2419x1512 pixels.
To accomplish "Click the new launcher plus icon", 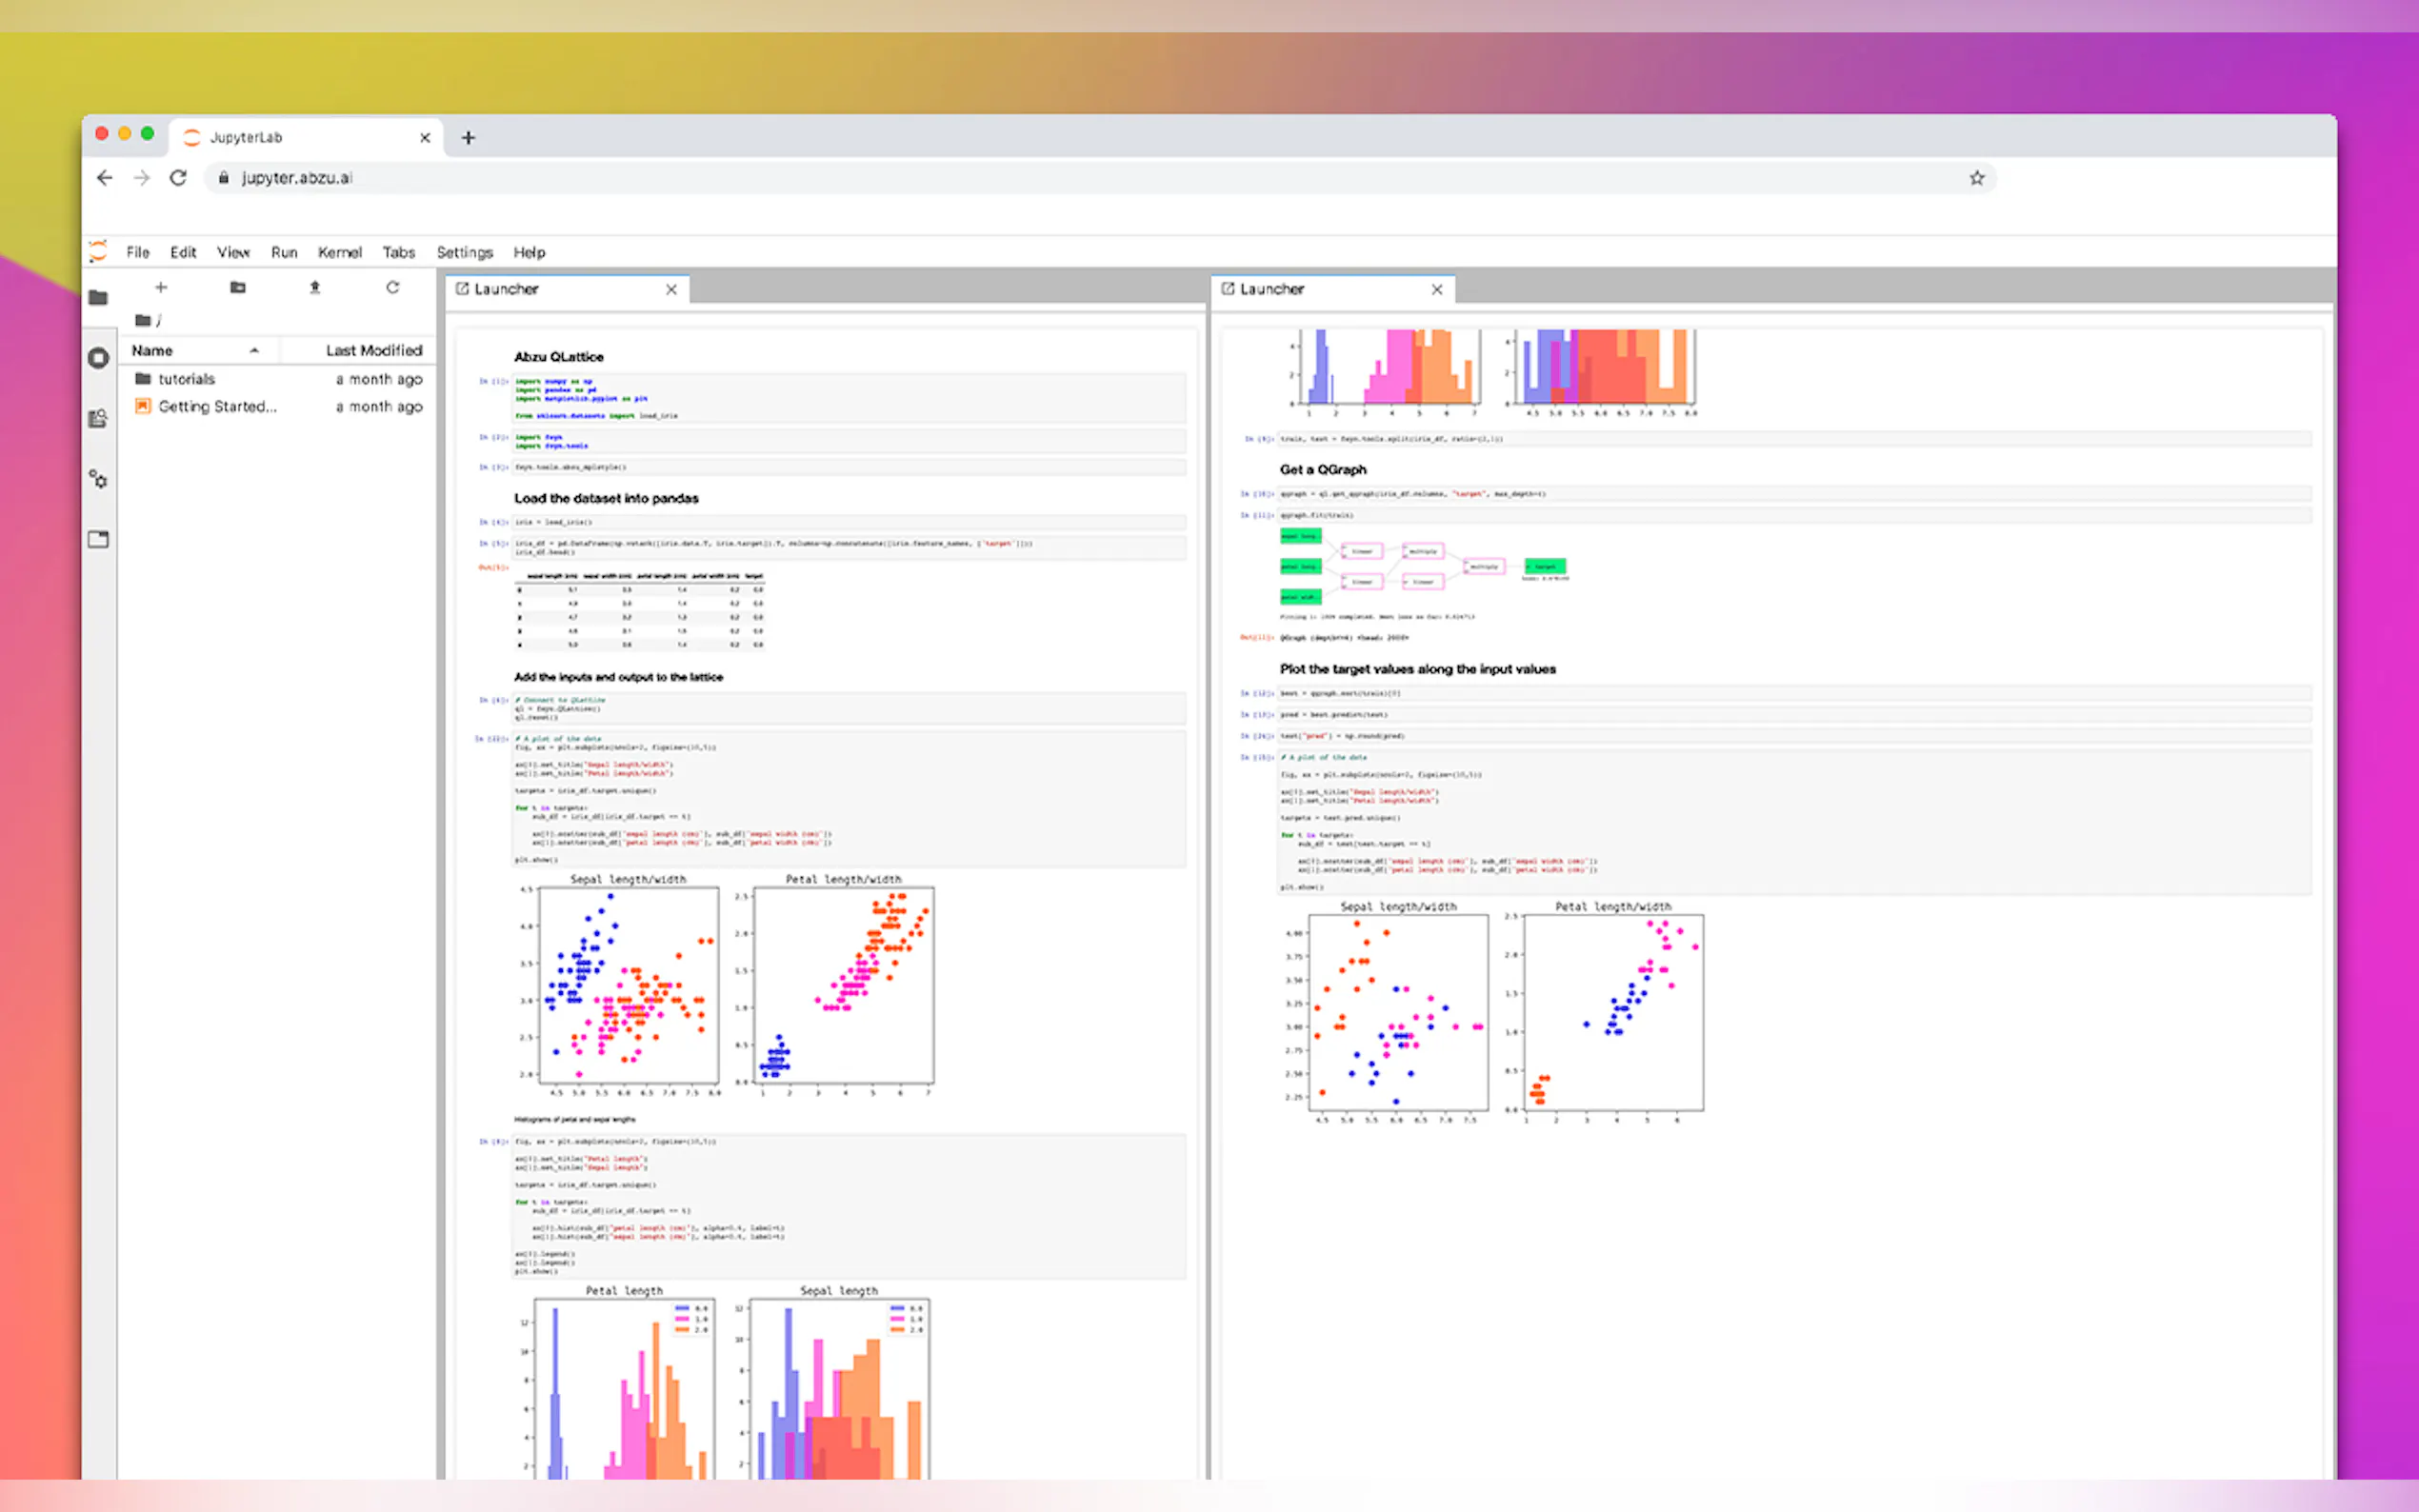I will [161, 288].
